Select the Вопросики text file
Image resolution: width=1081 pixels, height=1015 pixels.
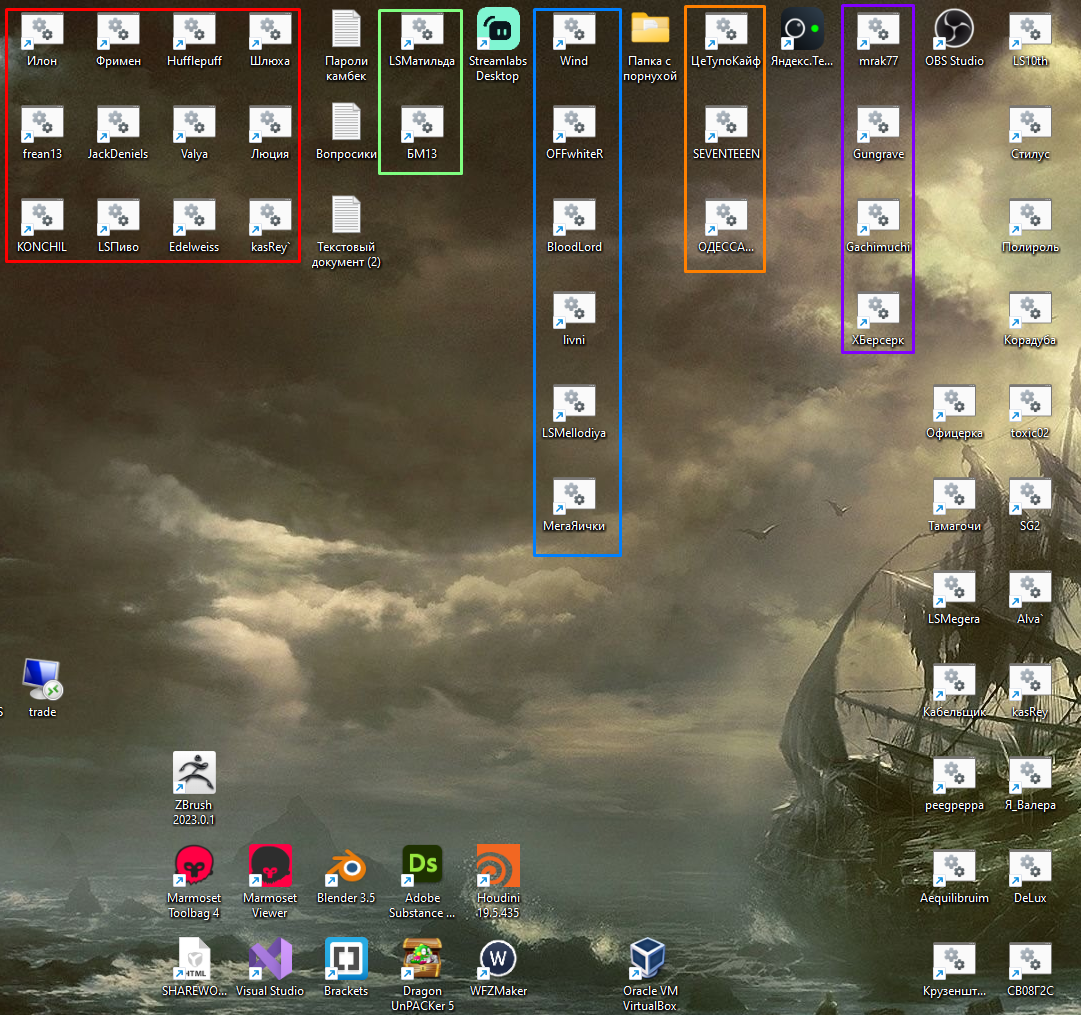point(346,122)
